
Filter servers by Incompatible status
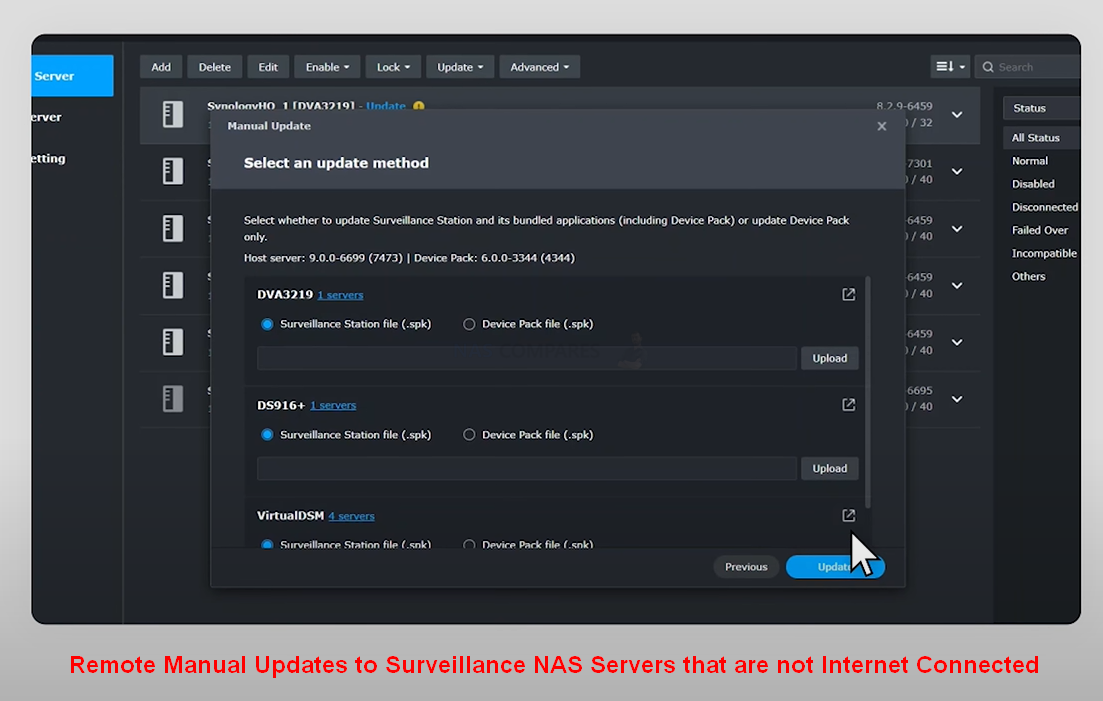click(x=1044, y=253)
